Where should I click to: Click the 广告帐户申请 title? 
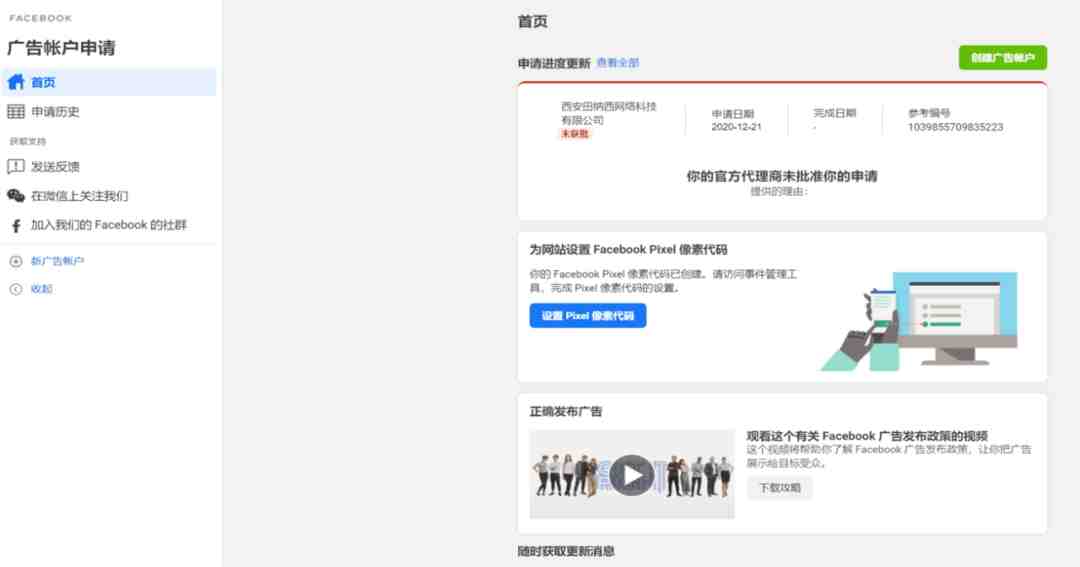coord(61,48)
